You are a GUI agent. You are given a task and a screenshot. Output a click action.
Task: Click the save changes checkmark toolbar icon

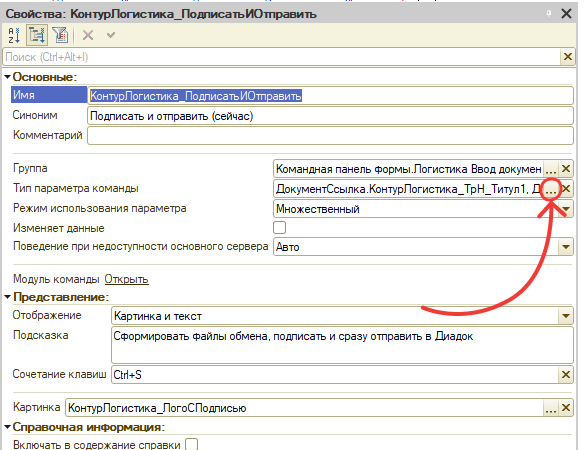[x=111, y=35]
